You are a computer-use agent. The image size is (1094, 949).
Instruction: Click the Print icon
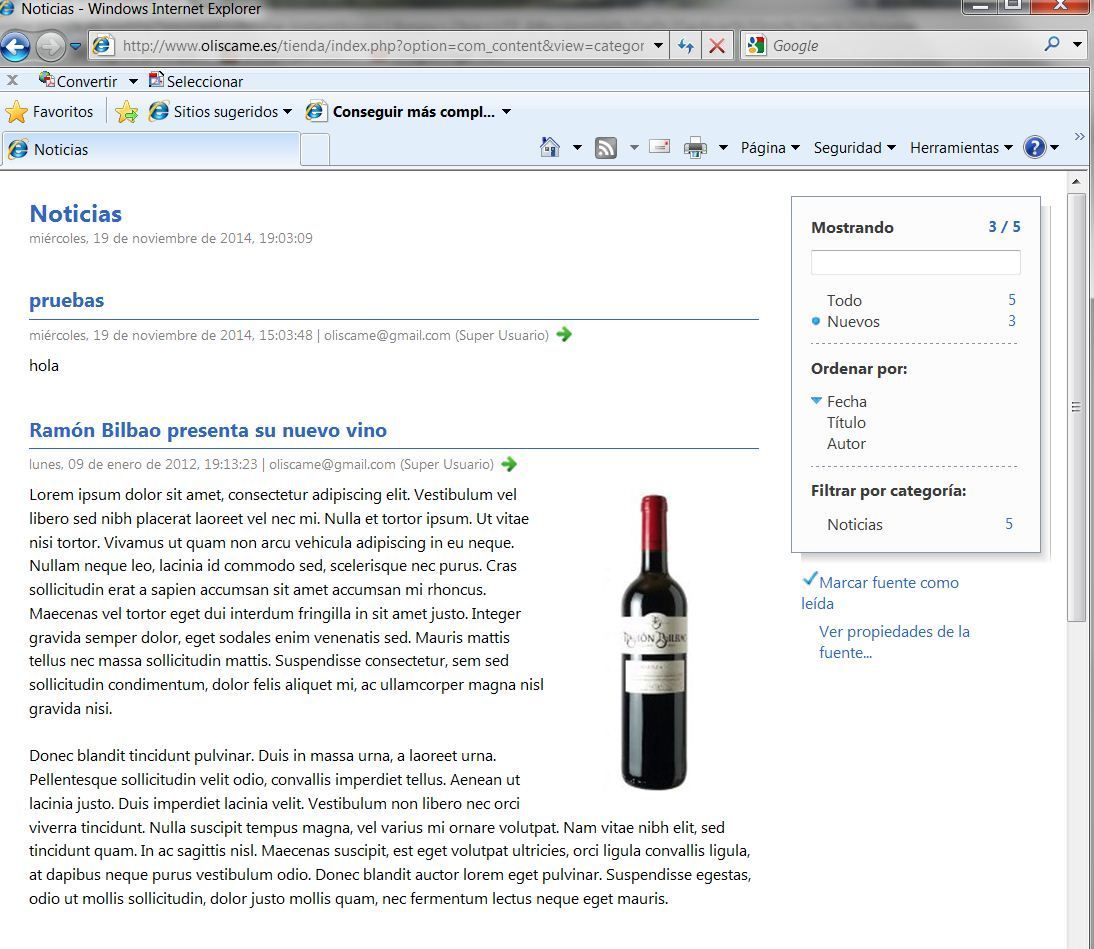pyautogui.click(x=695, y=148)
